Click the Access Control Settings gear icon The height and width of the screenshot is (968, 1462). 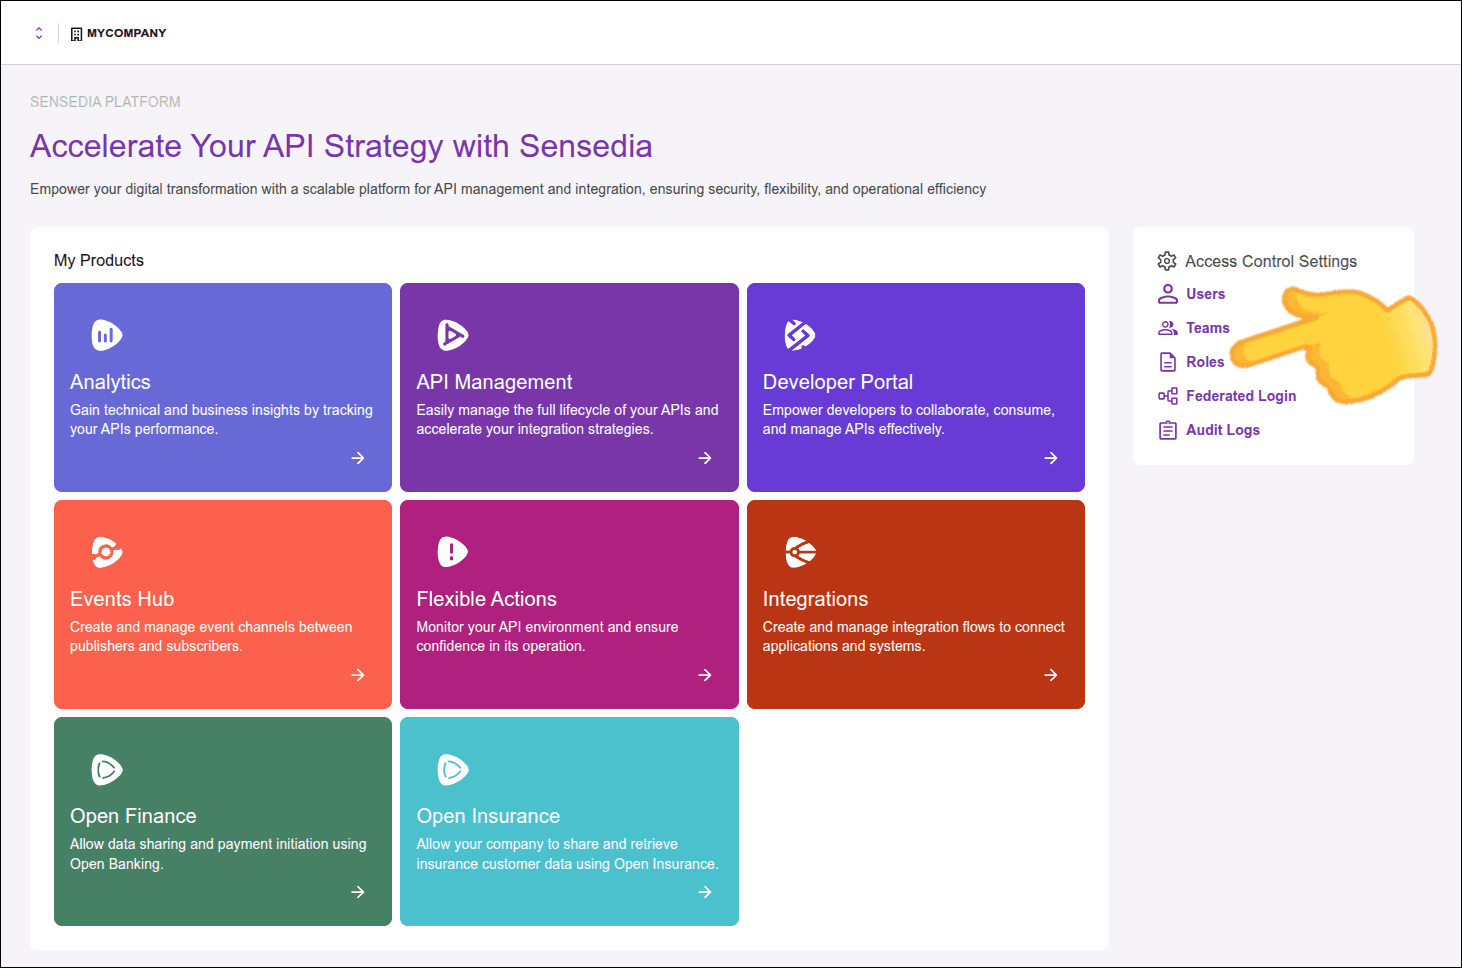1166,261
